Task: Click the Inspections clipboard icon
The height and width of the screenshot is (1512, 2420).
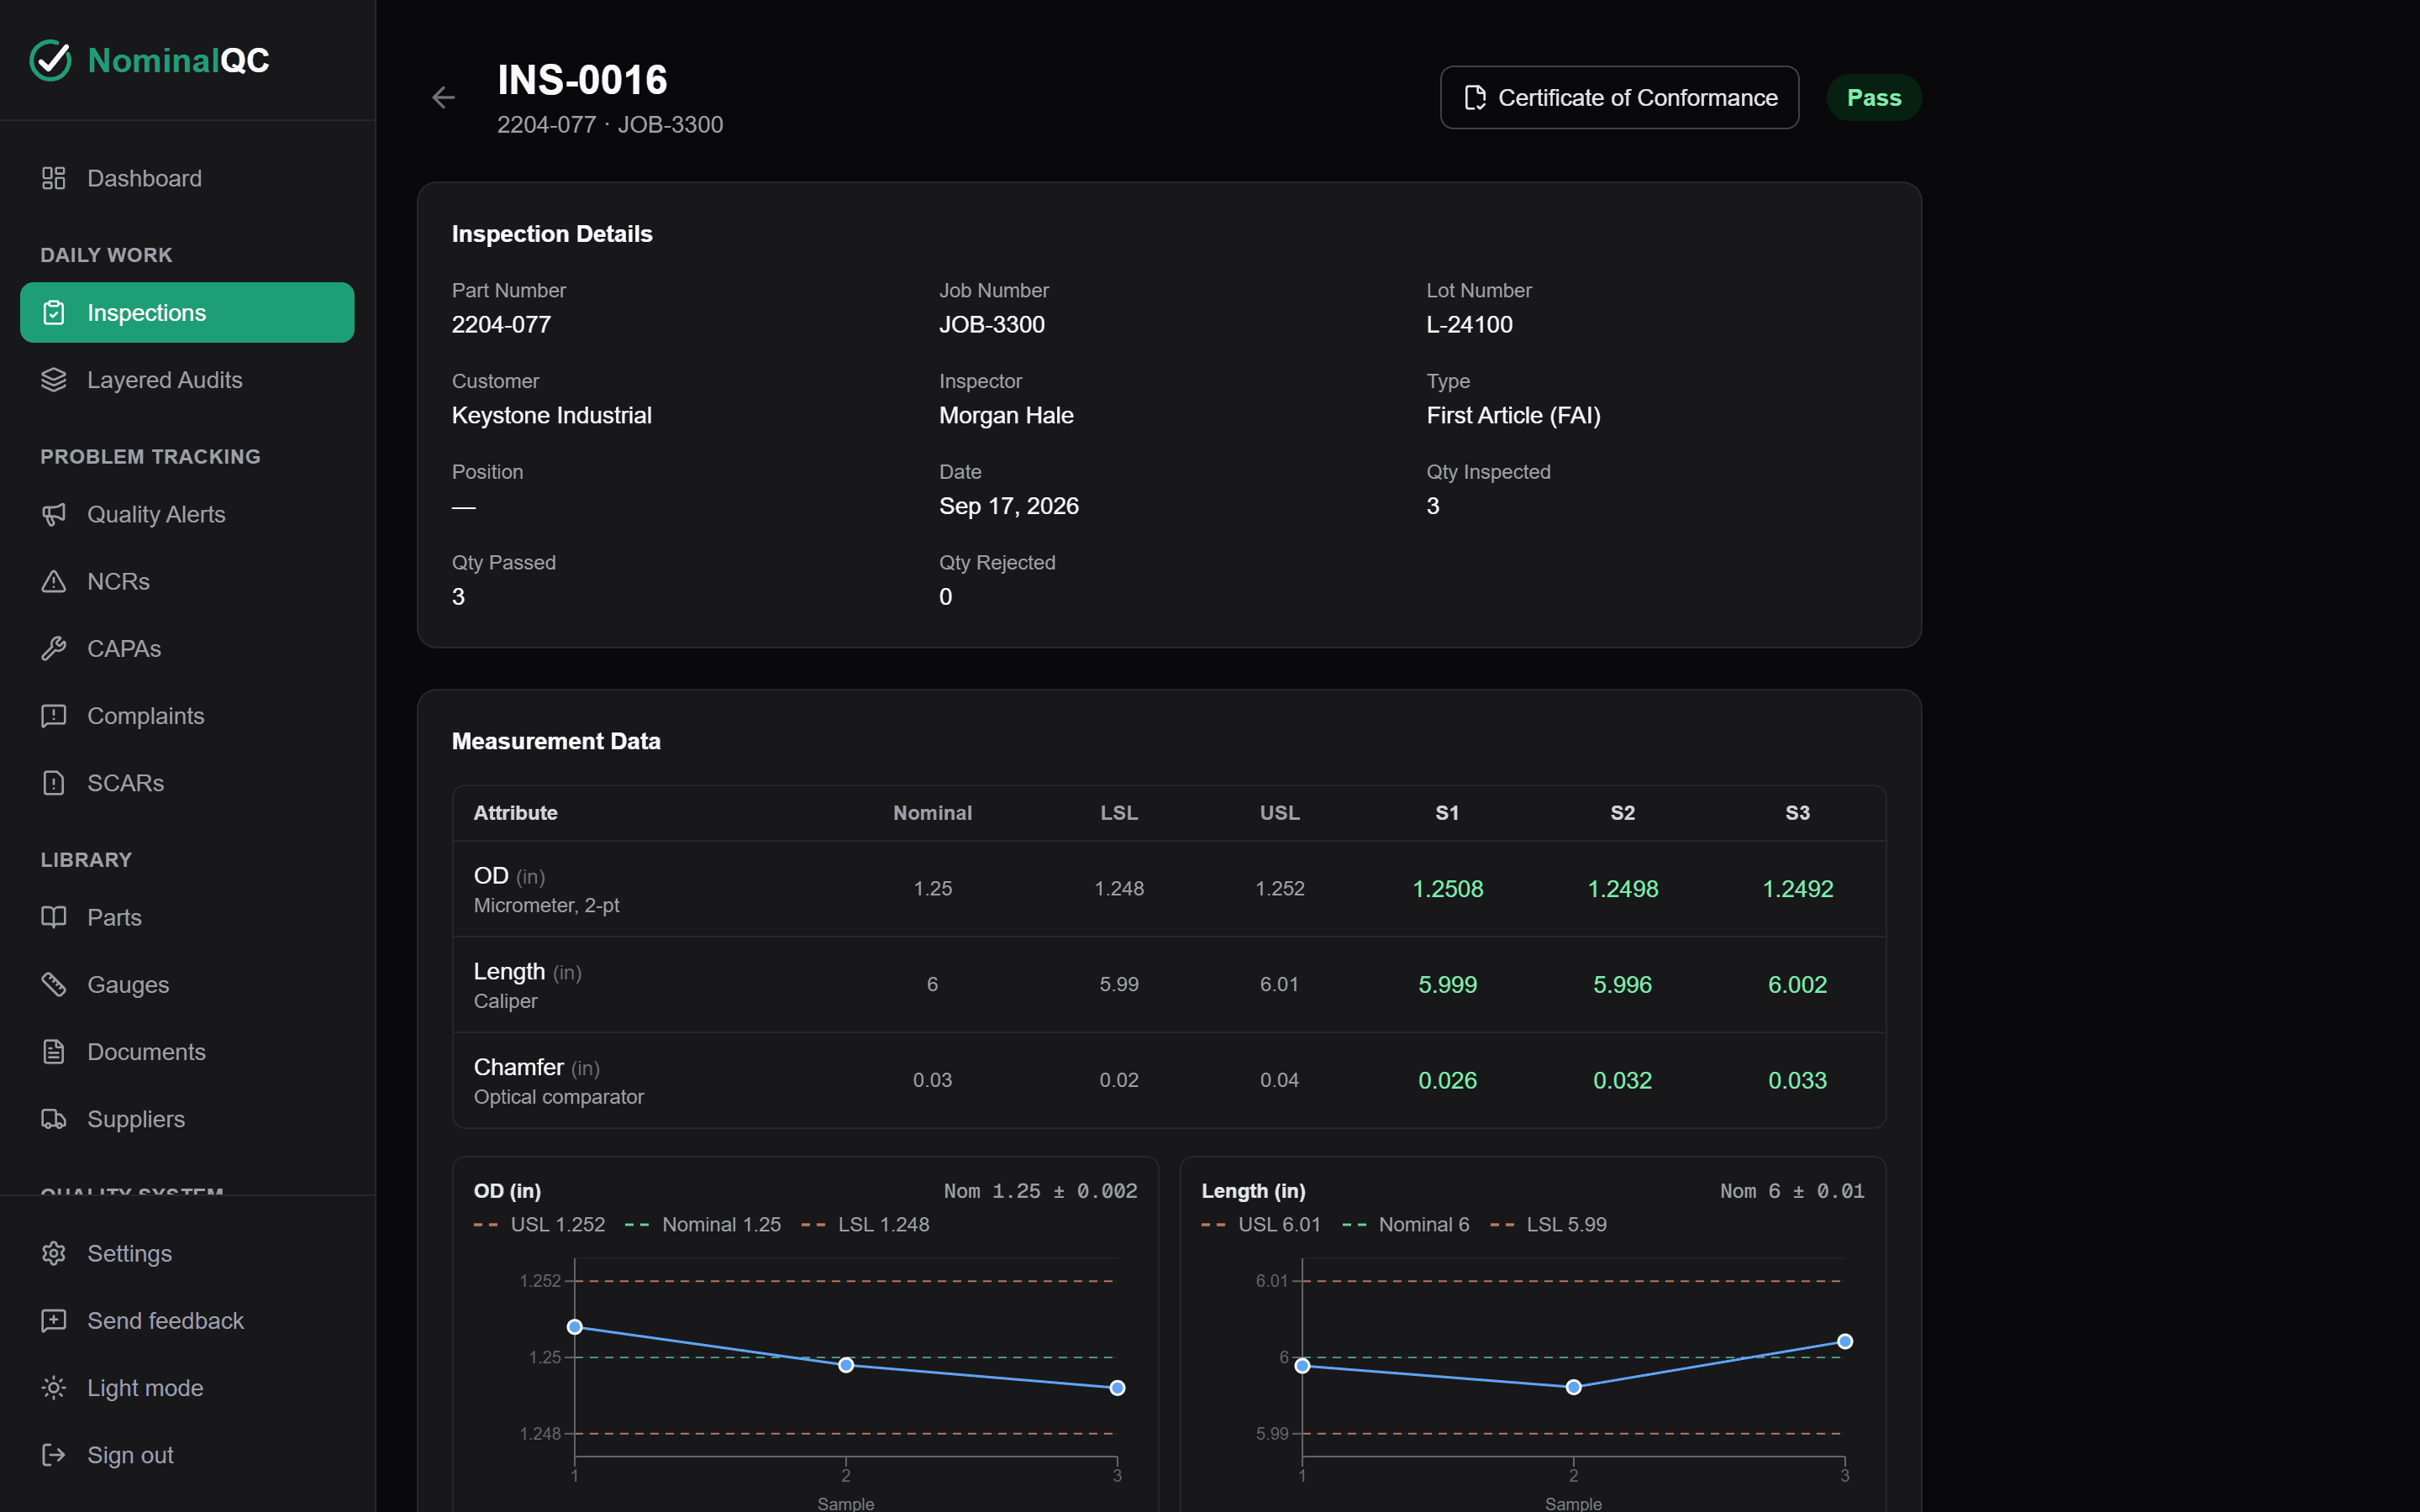Action: click(54, 313)
